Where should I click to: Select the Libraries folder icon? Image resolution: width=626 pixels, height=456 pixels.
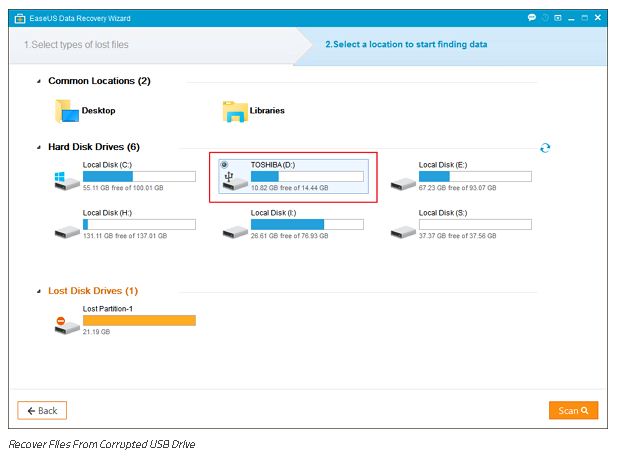(235, 111)
